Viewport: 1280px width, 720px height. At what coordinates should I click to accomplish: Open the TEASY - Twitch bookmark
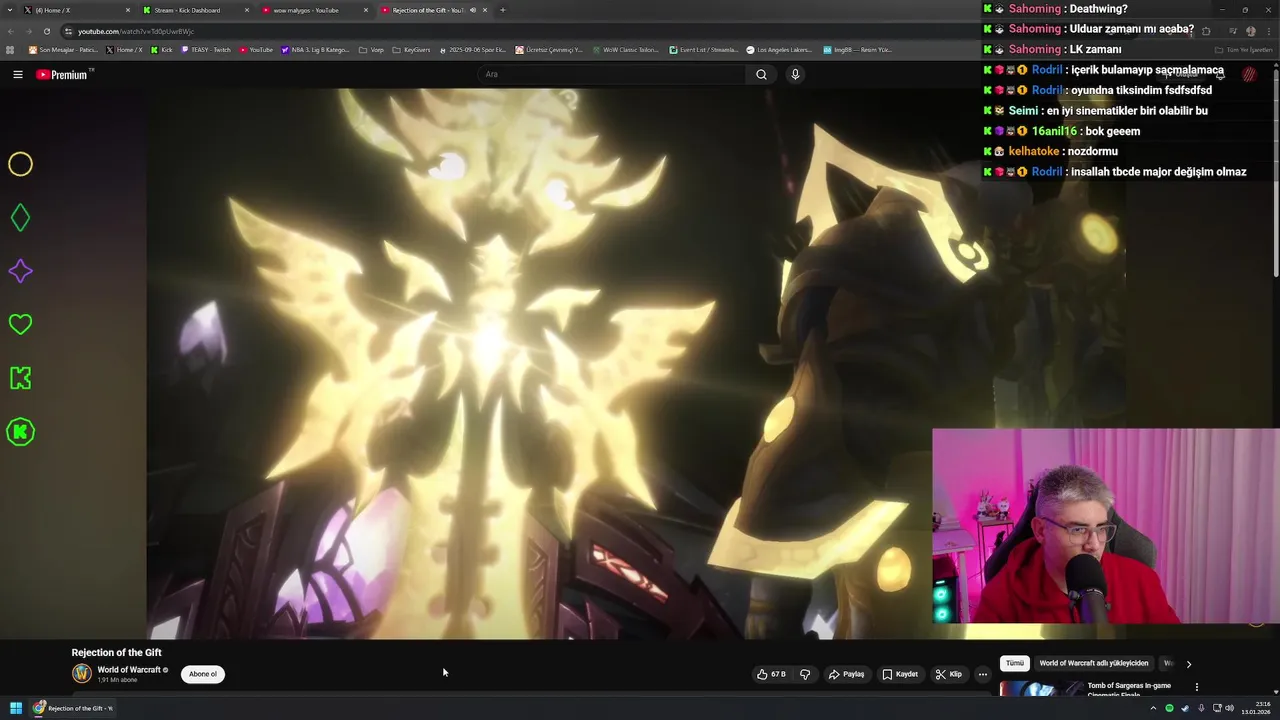coord(206,49)
